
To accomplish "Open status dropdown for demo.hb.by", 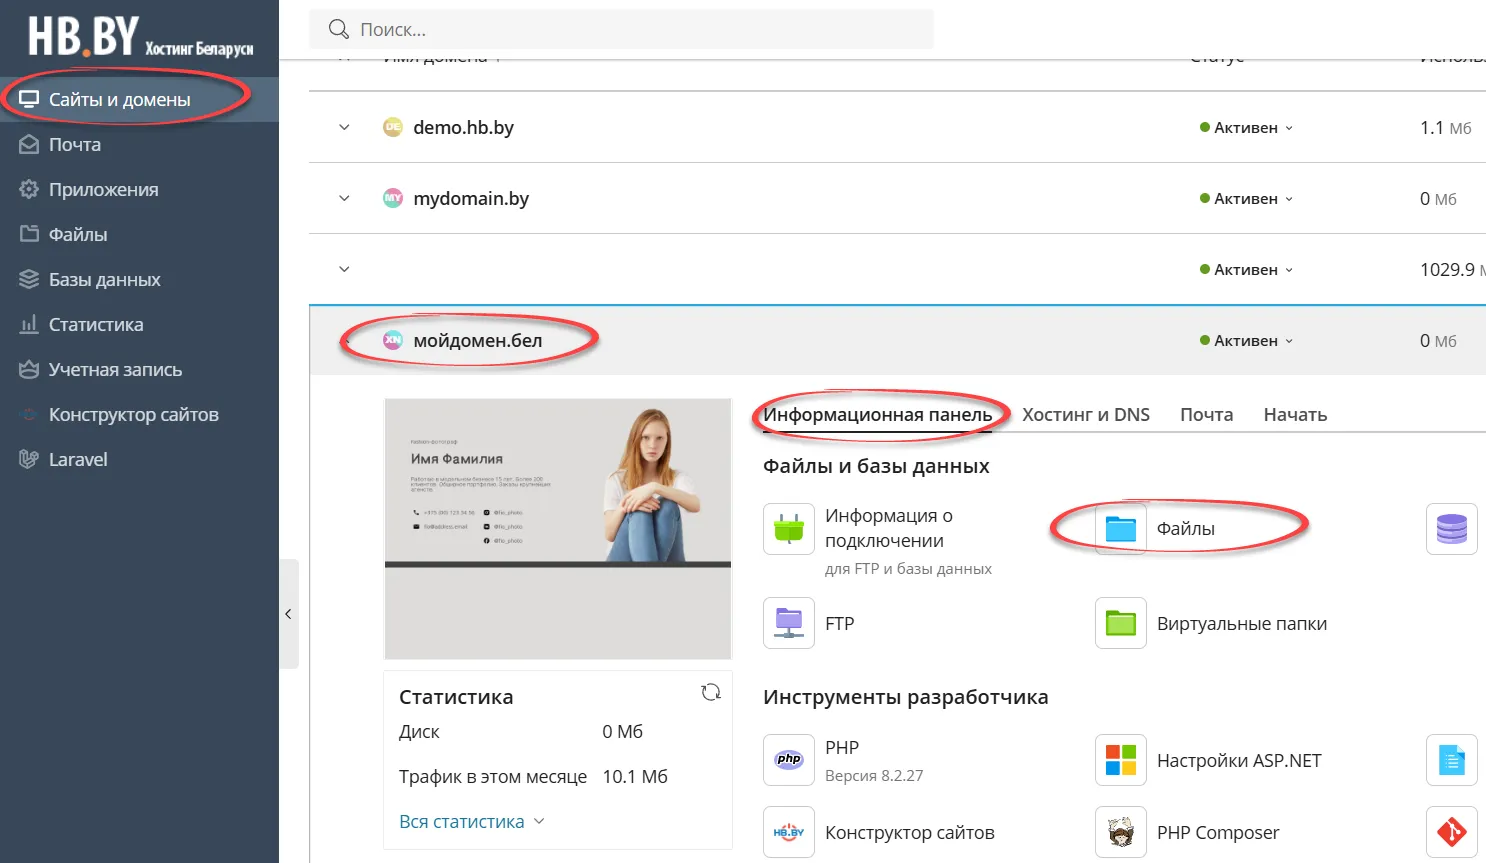I will [x=1246, y=128].
